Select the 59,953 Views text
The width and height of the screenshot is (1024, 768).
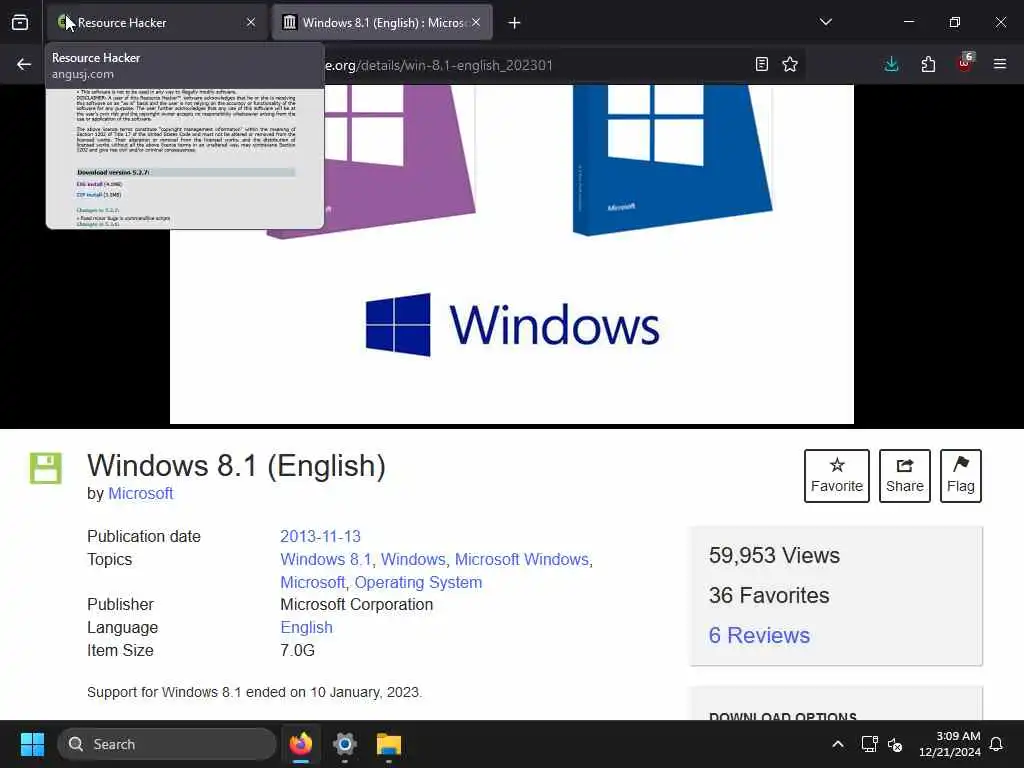pyautogui.click(x=774, y=556)
